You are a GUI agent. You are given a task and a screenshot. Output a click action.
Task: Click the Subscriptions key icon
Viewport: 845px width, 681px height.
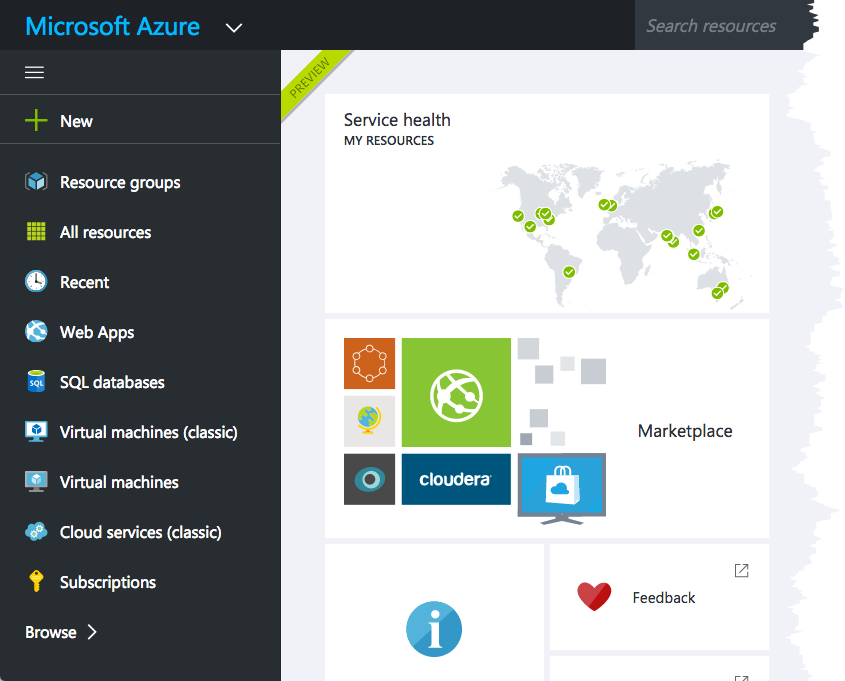click(36, 581)
